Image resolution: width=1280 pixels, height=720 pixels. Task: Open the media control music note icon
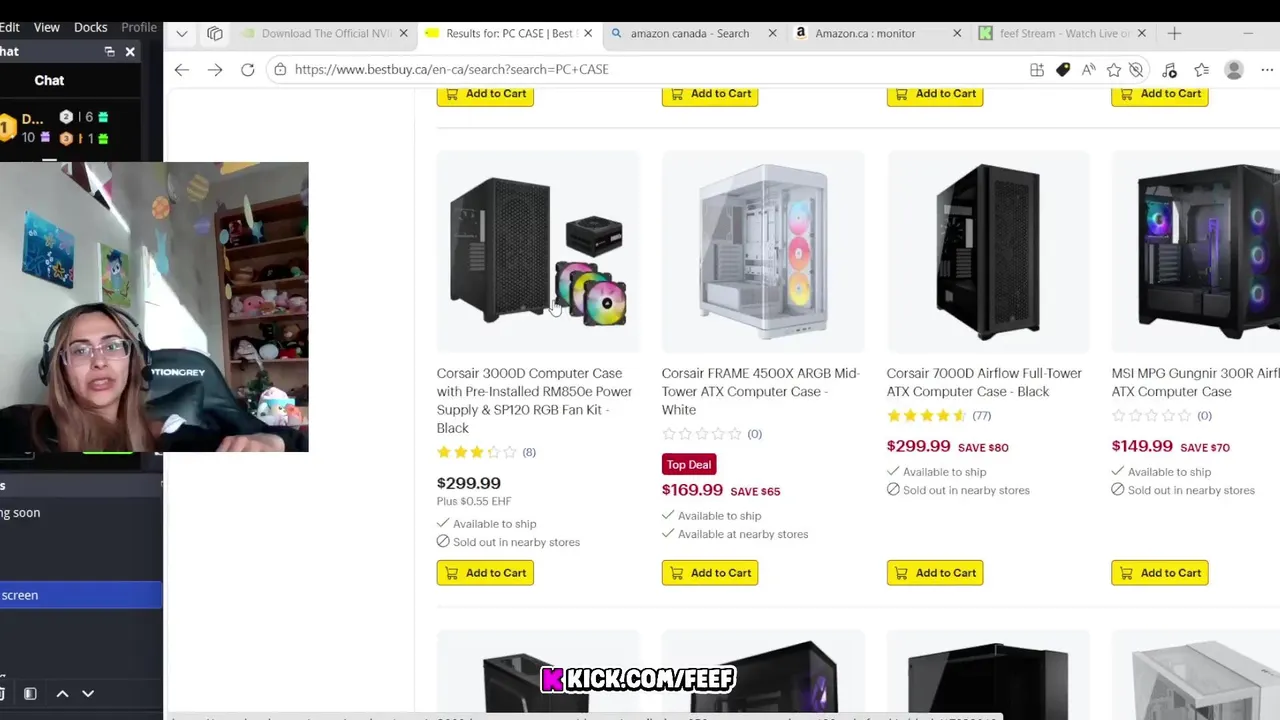(1169, 69)
